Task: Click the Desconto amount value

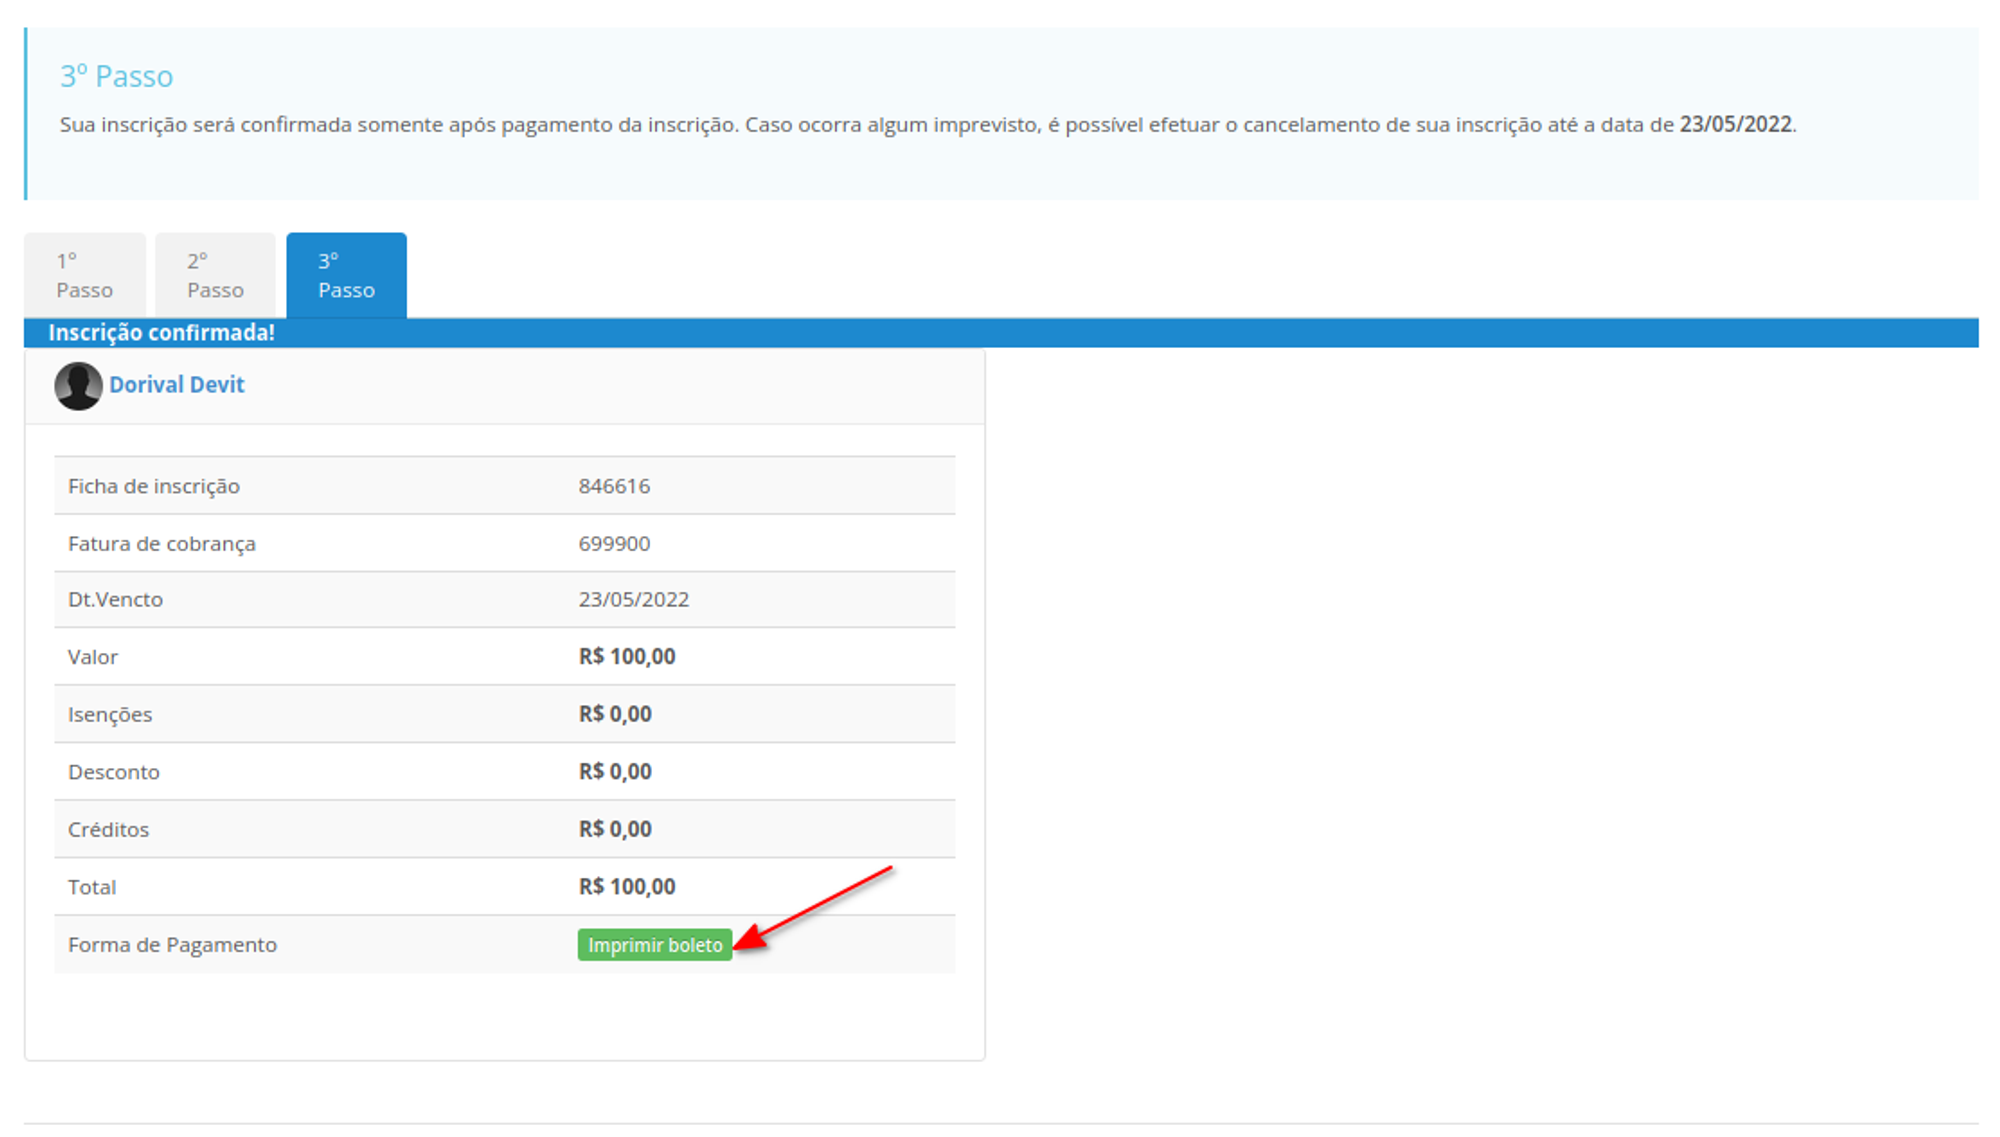Action: pyautogui.click(x=615, y=772)
